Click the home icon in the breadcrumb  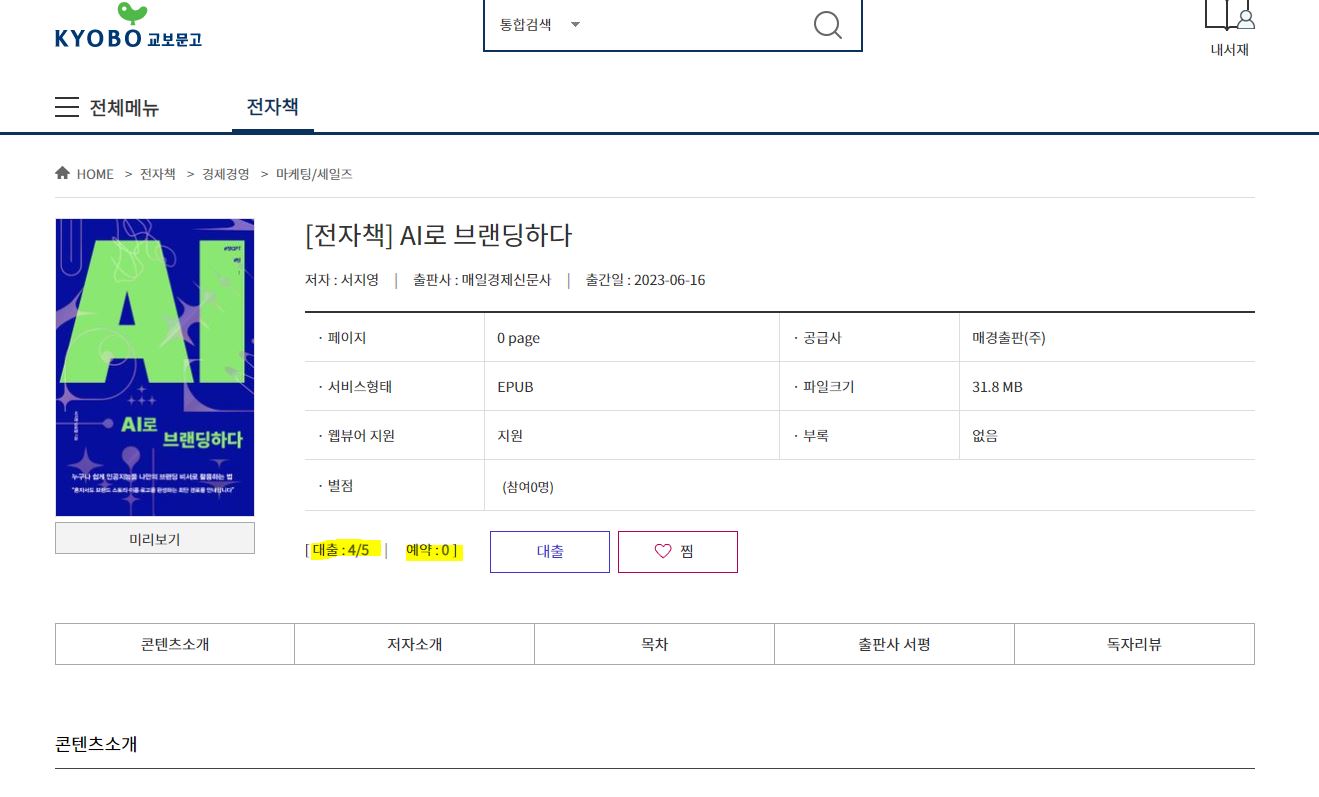pyautogui.click(x=61, y=172)
